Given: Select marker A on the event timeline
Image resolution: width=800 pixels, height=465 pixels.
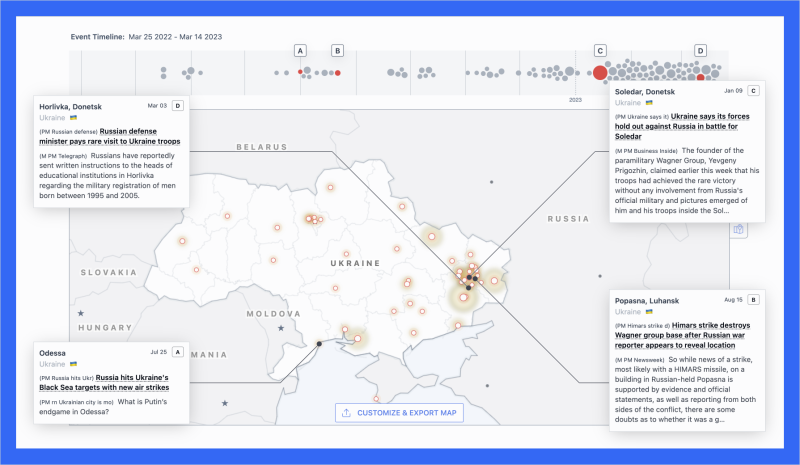Looking at the screenshot, I should 301,50.
